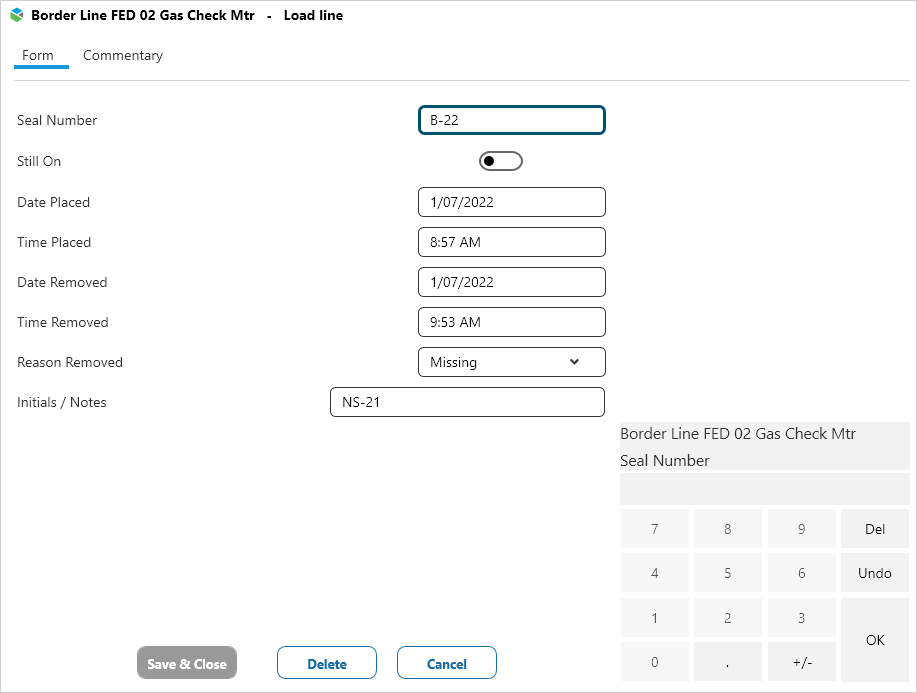Edit the Time Placed field
Viewport: 917px width, 693px height.
click(511, 242)
